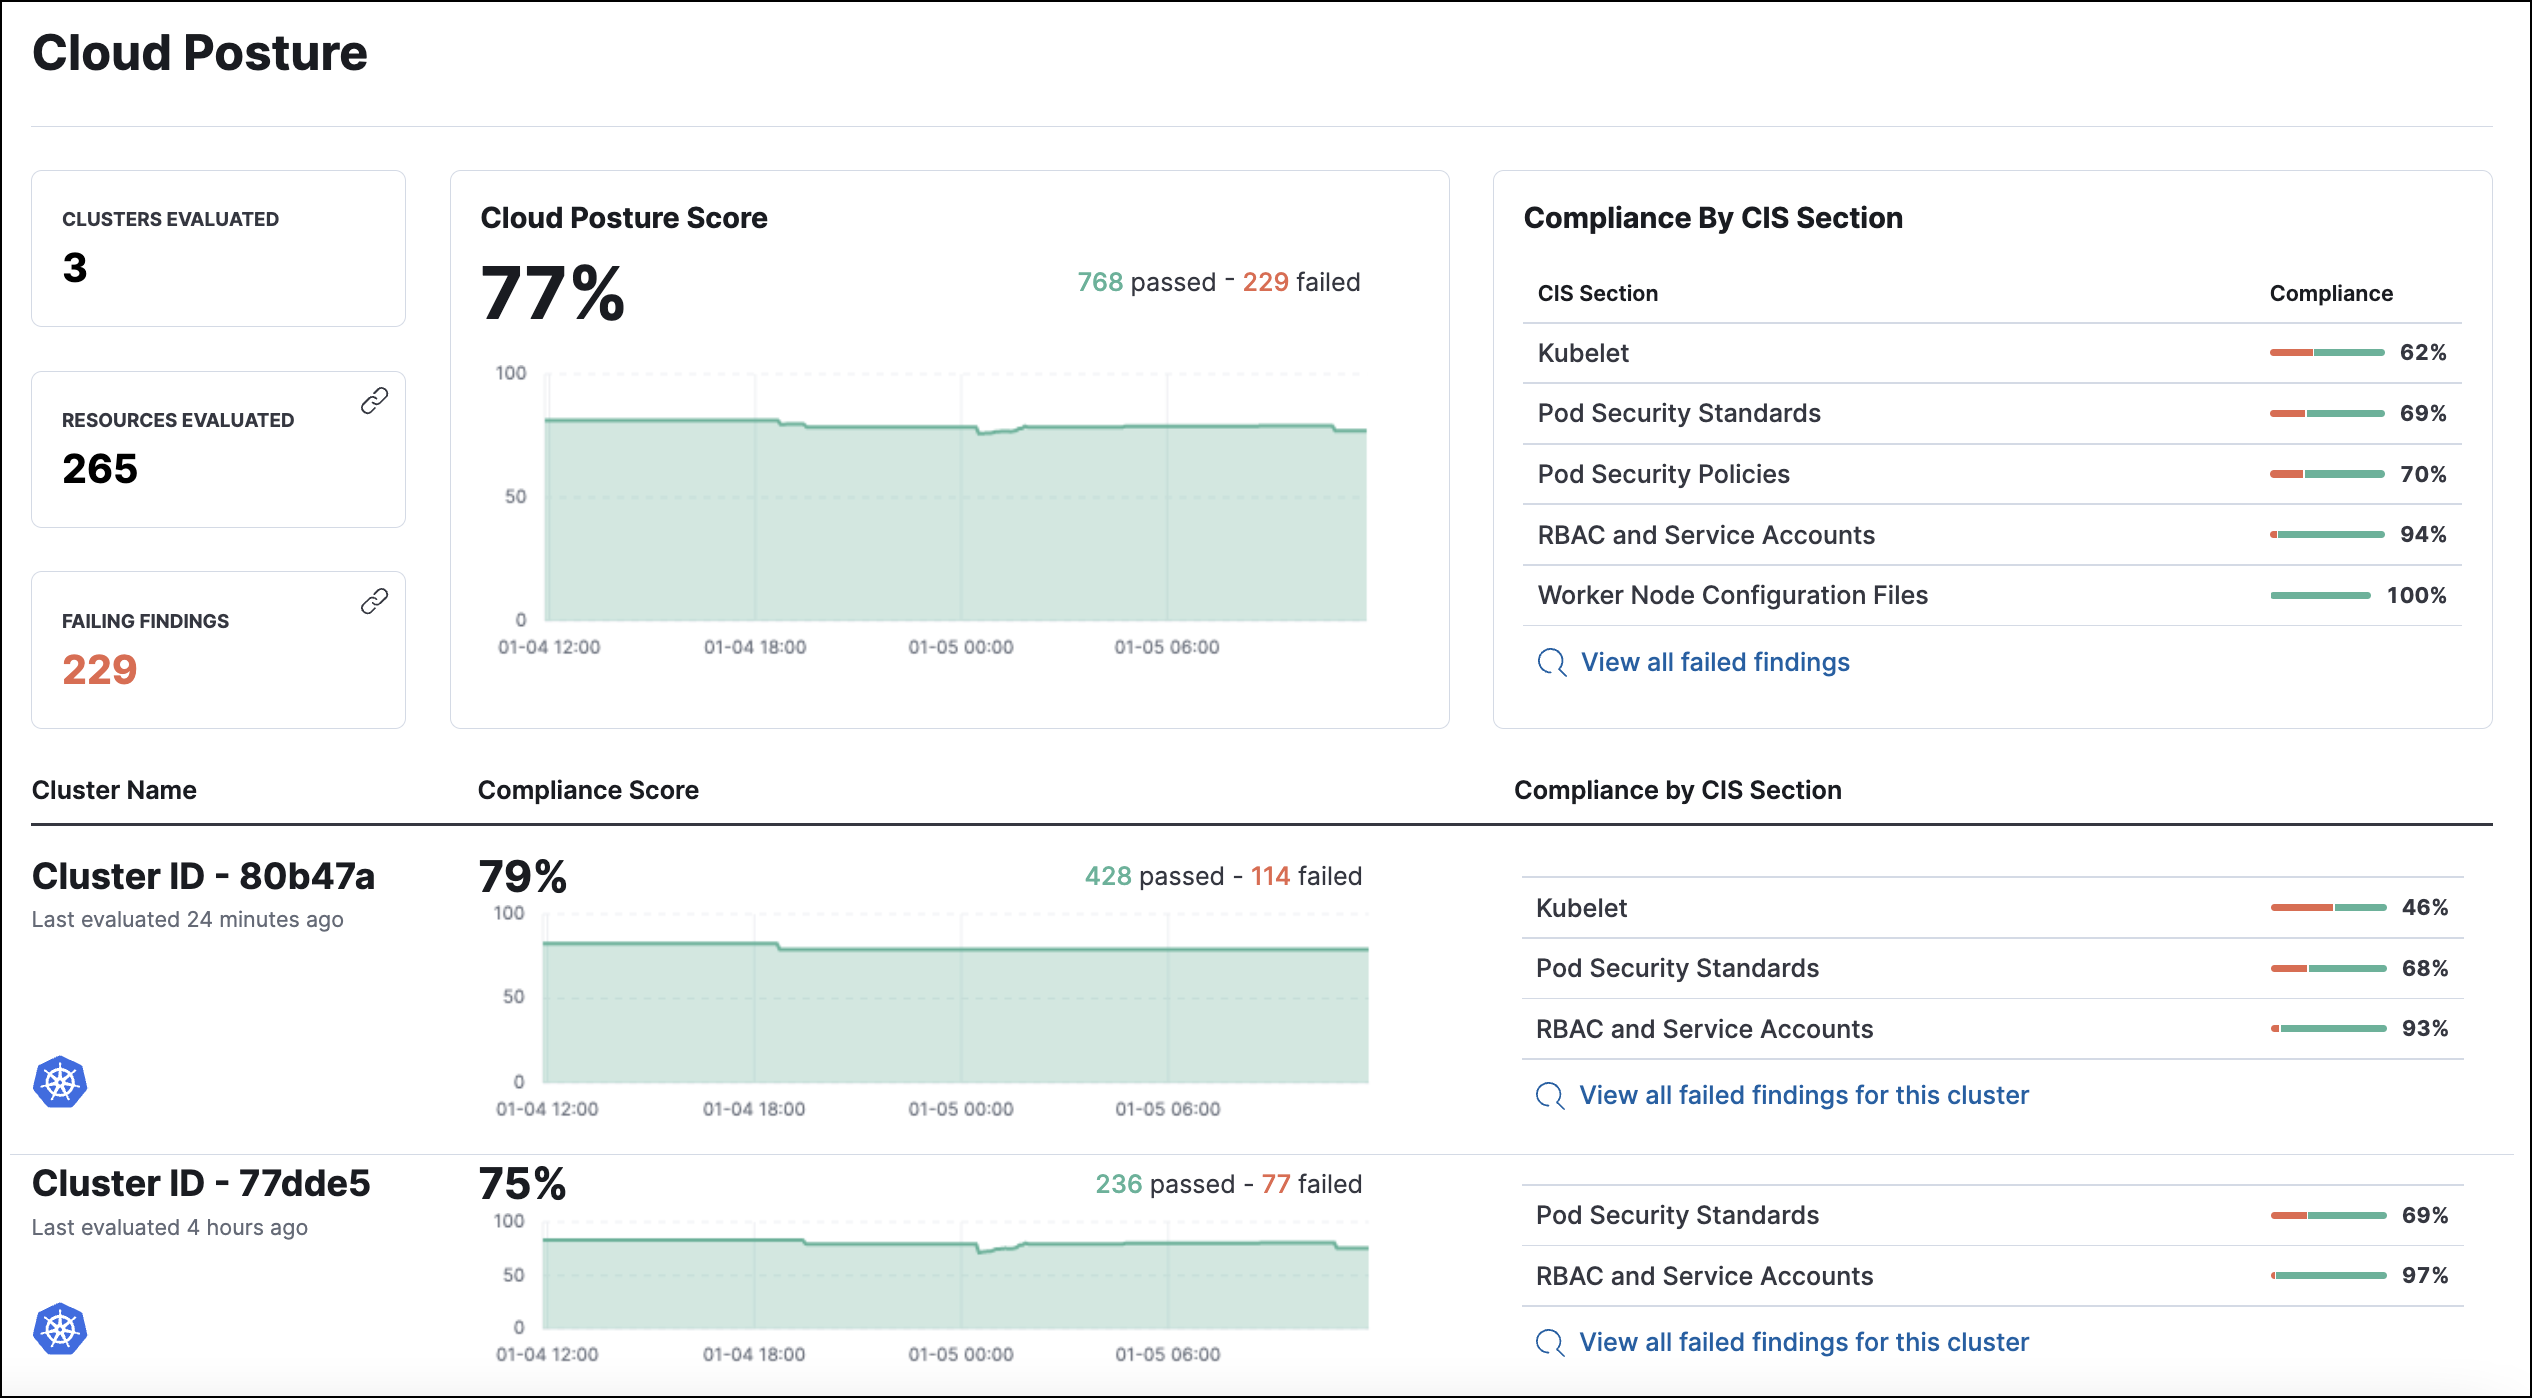Image resolution: width=2532 pixels, height=1398 pixels.
Task: Sort by the Compliance Score column header
Action: tap(588, 789)
